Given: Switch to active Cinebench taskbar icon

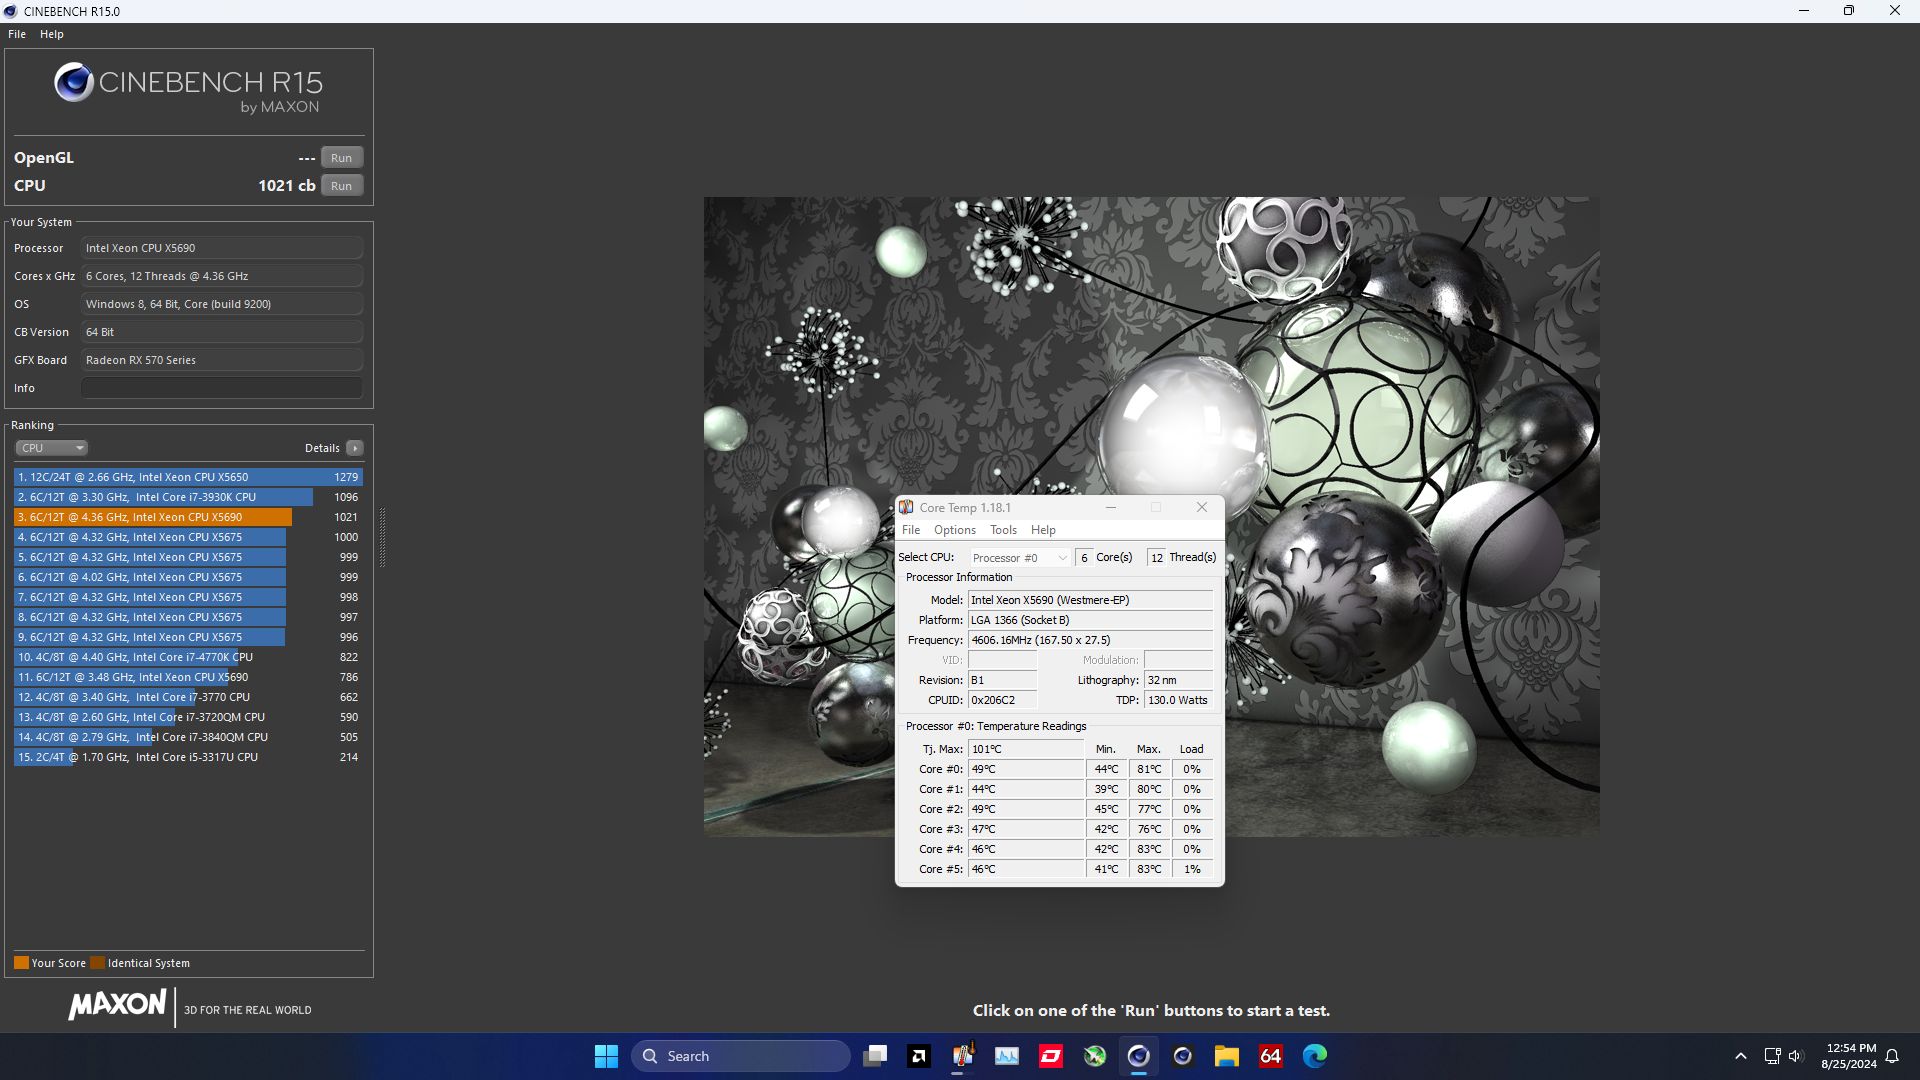Looking at the screenshot, I should [1139, 1056].
